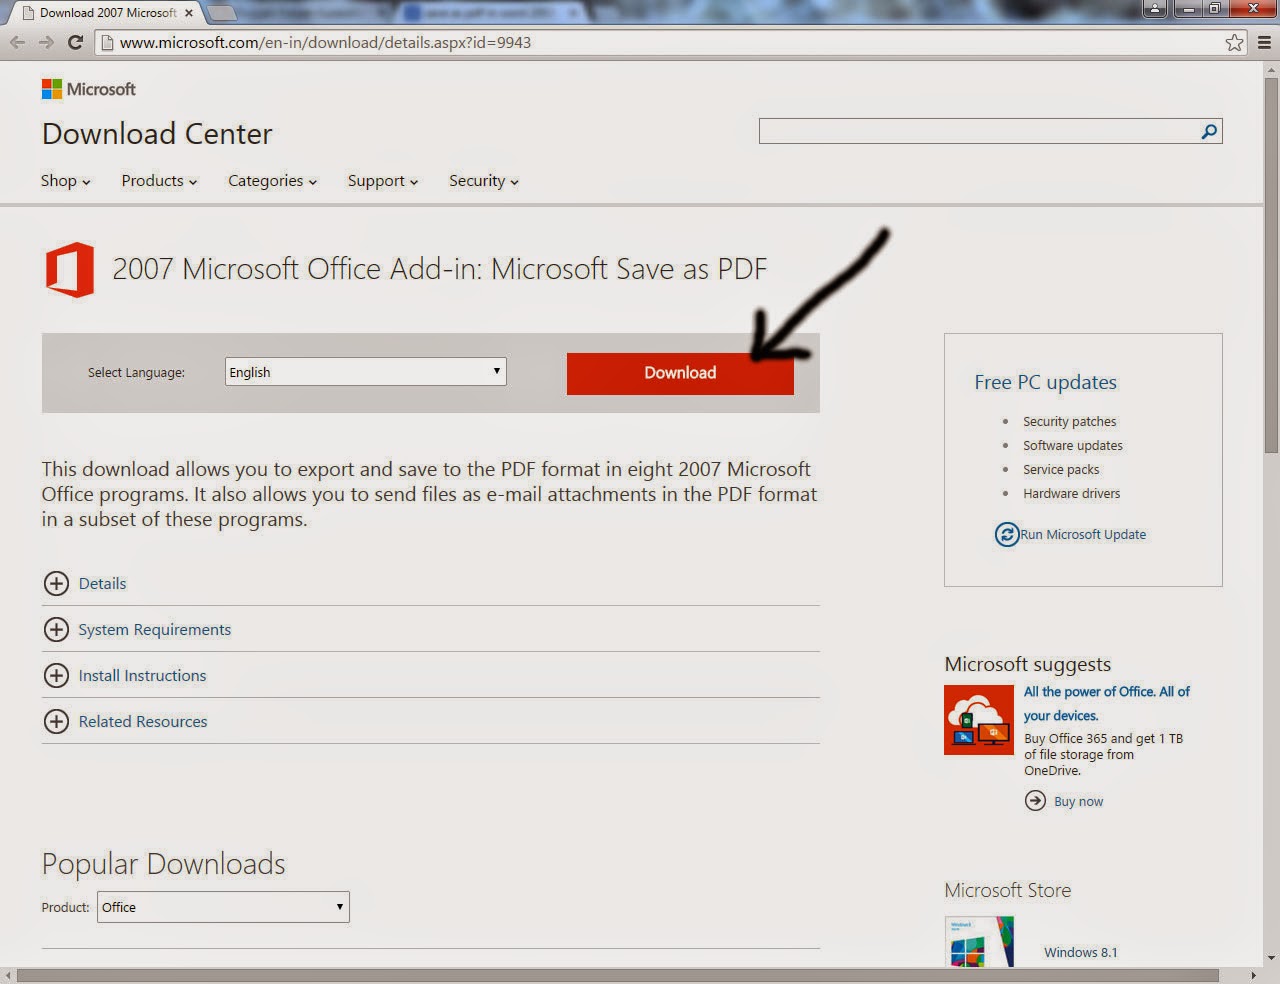This screenshot has width=1280, height=984.
Task: Click the Service packs list item
Action: pyautogui.click(x=1061, y=470)
